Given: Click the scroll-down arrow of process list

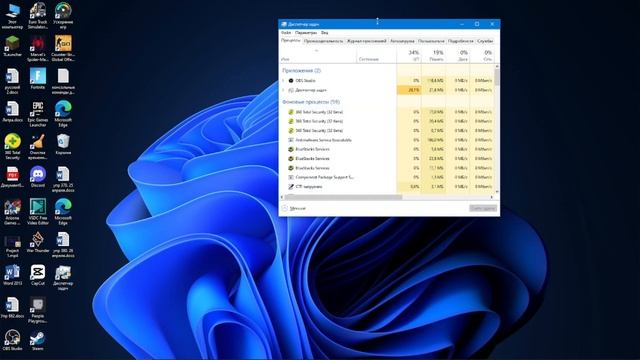Looking at the screenshot, I should (x=497, y=191).
